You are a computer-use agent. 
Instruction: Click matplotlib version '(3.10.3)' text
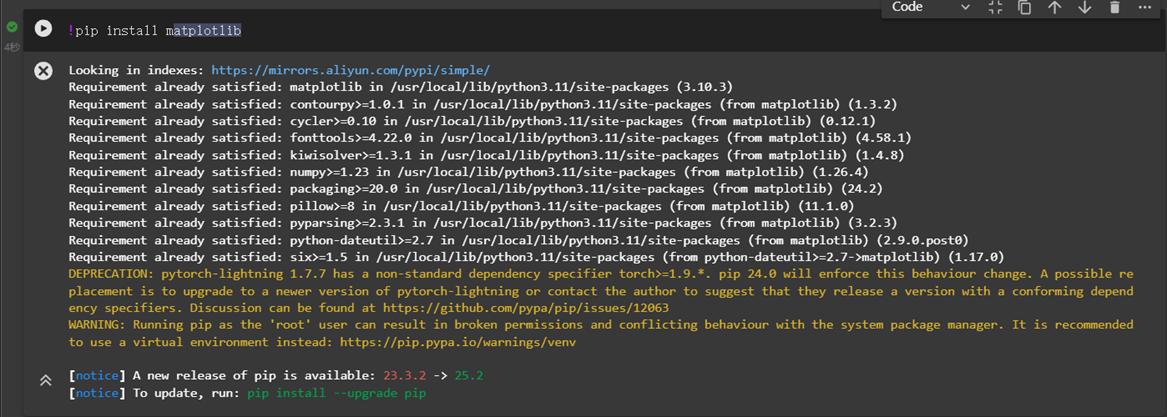(x=705, y=87)
